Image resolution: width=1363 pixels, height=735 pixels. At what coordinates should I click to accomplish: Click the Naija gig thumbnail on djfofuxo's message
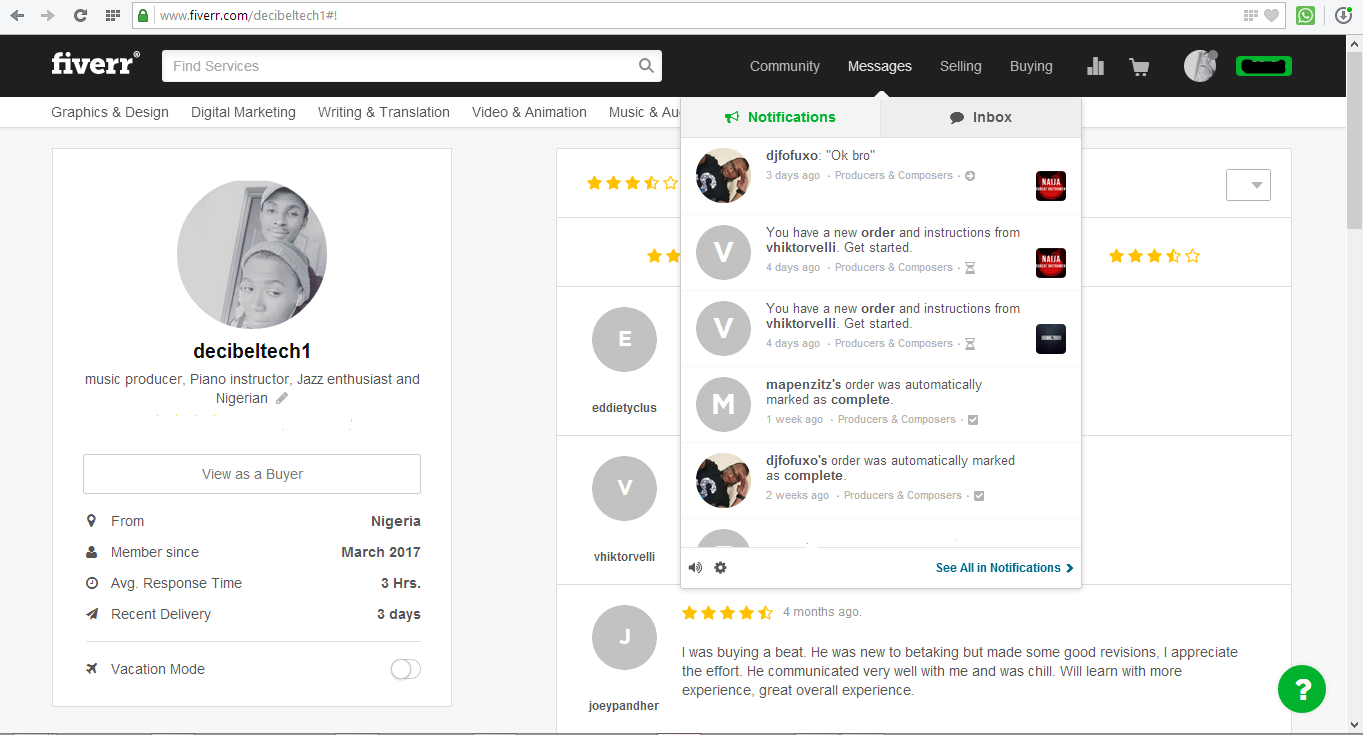tap(1051, 186)
